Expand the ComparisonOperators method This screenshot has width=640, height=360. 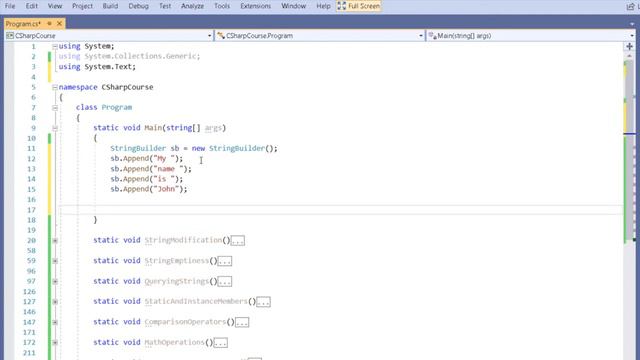55,322
